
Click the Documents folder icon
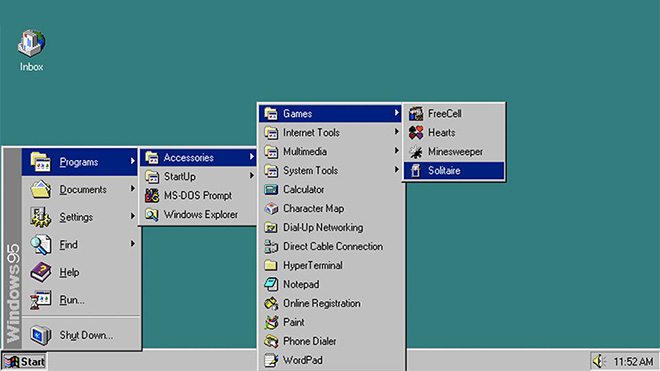pyautogui.click(x=40, y=190)
